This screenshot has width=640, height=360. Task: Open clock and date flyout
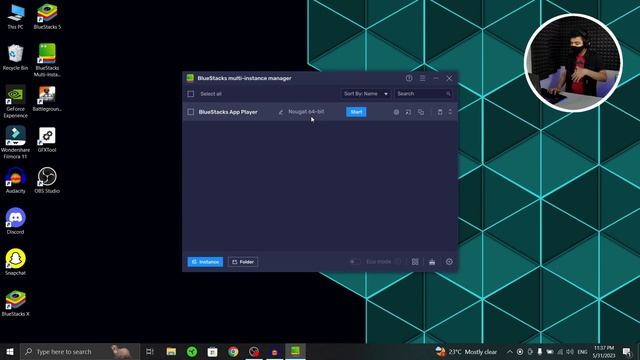click(x=604, y=351)
